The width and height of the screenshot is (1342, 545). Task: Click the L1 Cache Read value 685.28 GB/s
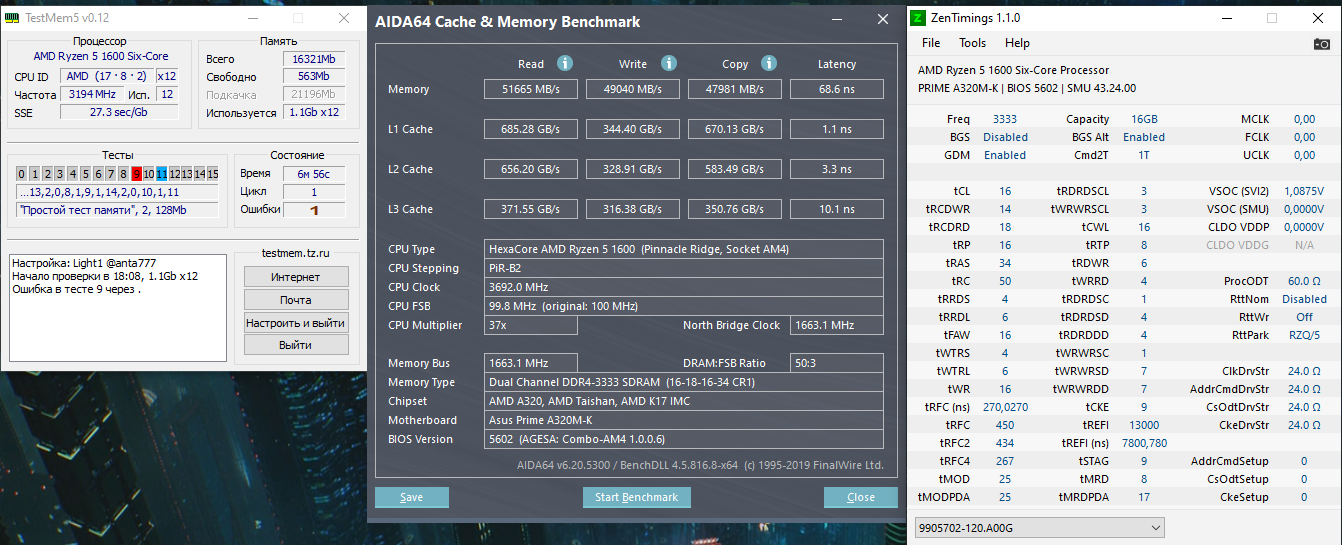tap(531, 129)
